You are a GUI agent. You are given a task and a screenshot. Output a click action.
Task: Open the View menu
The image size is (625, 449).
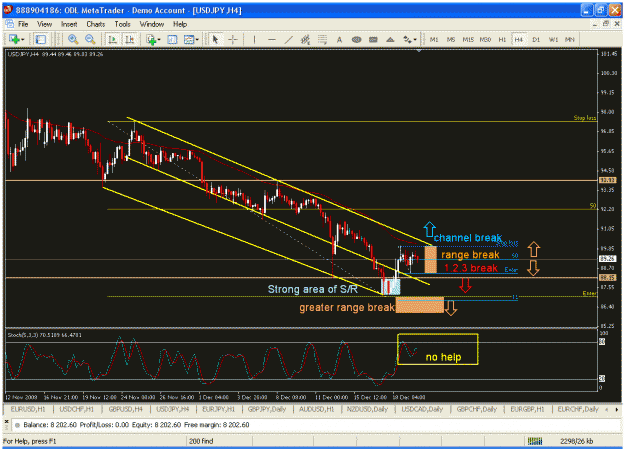(45, 24)
